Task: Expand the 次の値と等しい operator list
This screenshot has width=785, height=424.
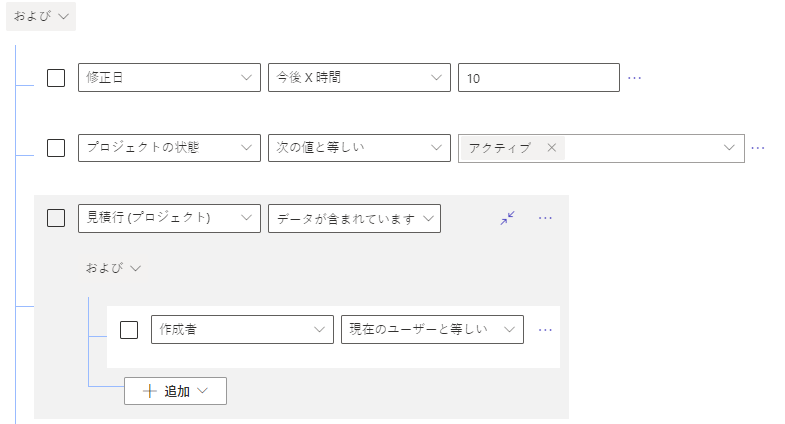Action: (358, 148)
